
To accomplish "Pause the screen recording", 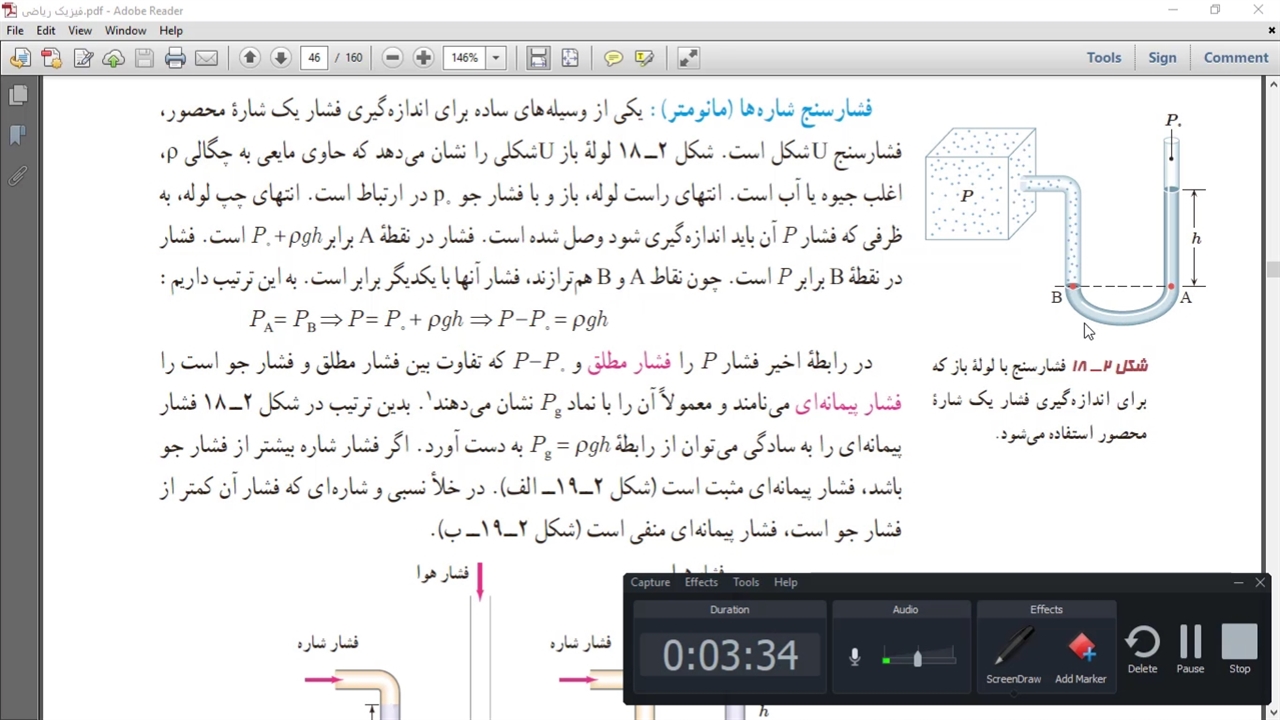I will (x=1190, y=650).
